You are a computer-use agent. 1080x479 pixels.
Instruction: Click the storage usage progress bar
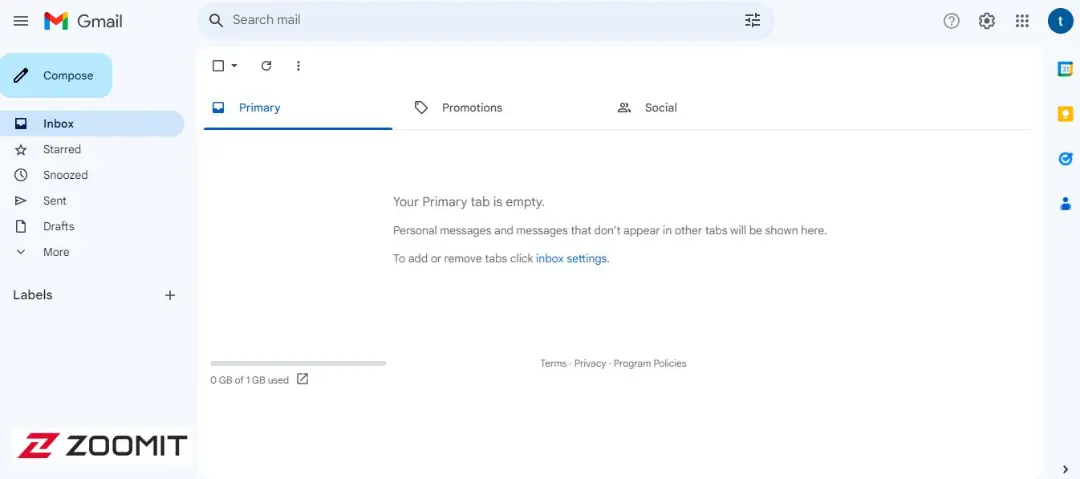[298, 363]
